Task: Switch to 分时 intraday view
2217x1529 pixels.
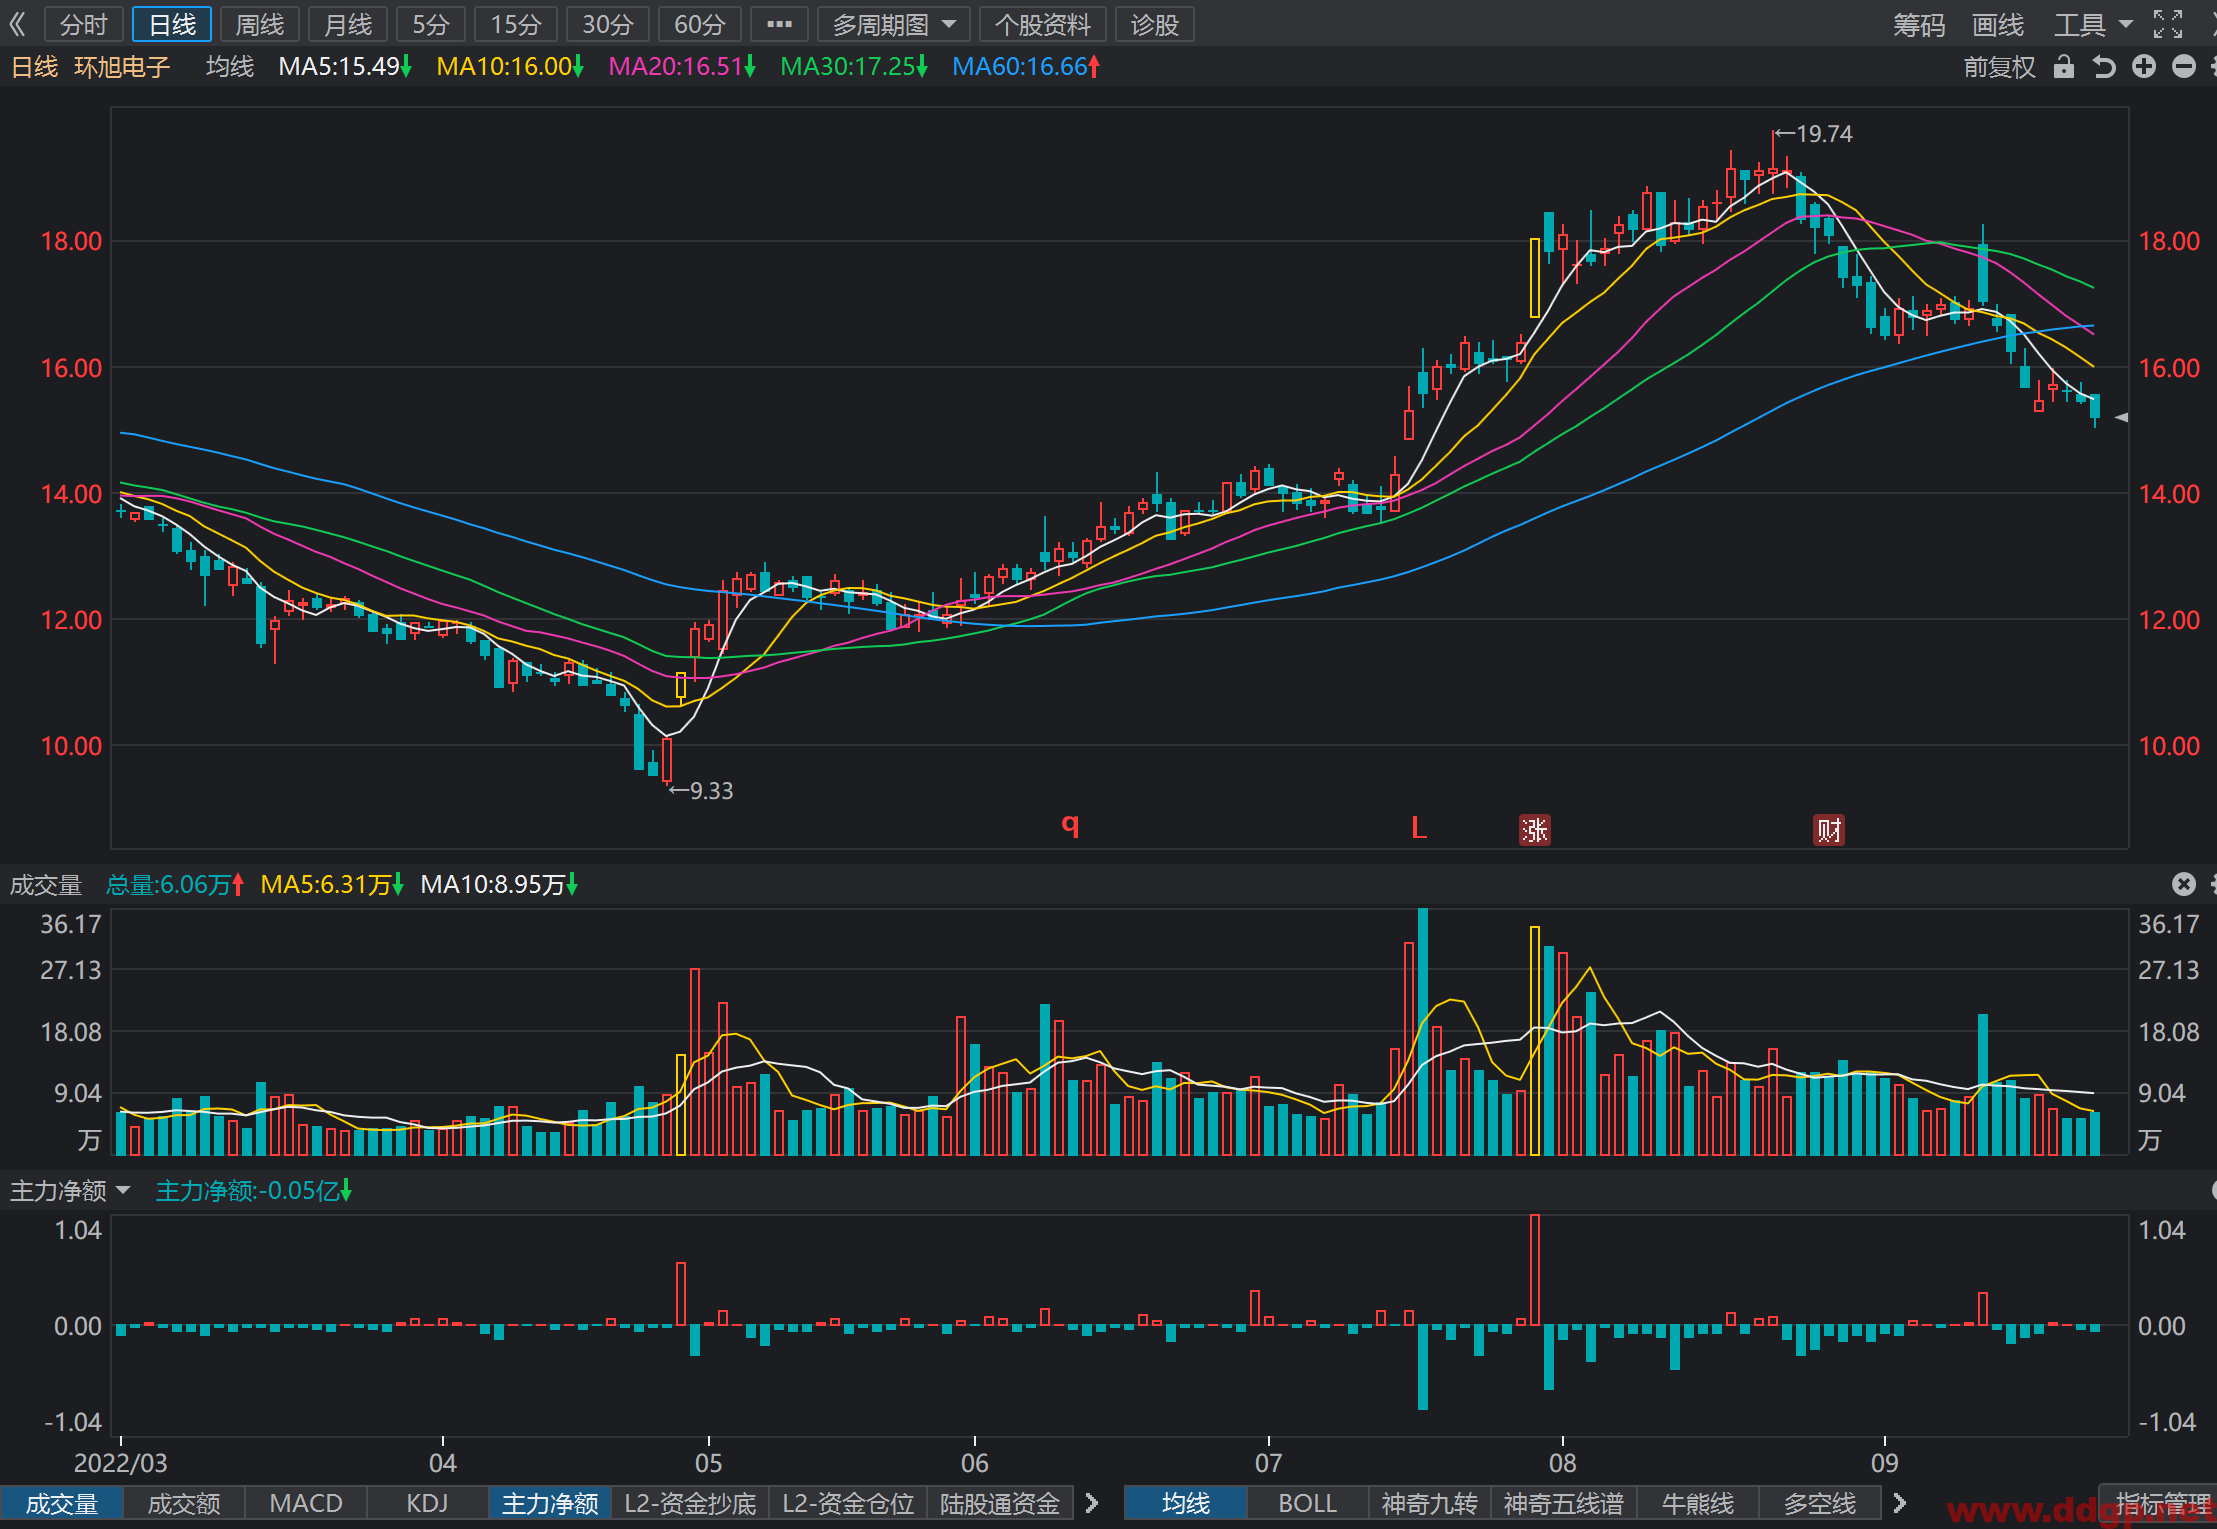Action: 84,24
